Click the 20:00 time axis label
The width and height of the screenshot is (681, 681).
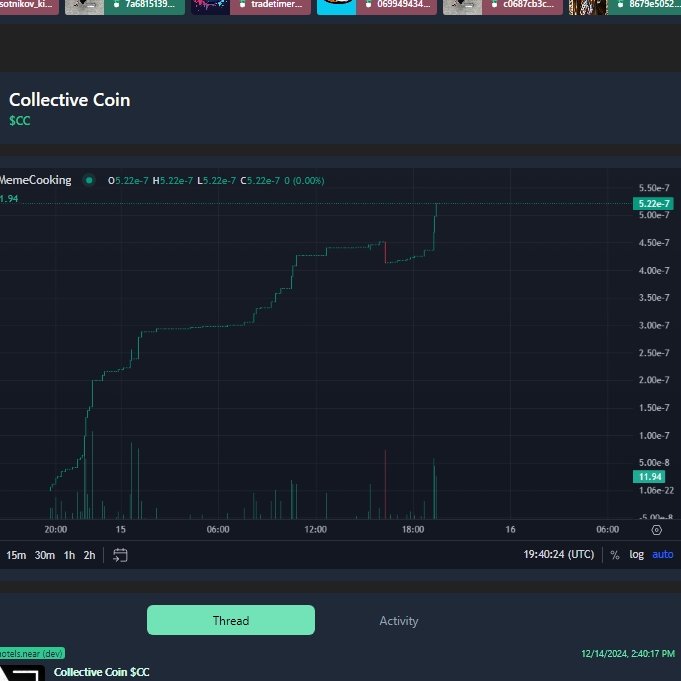click(x=56, y=529)
